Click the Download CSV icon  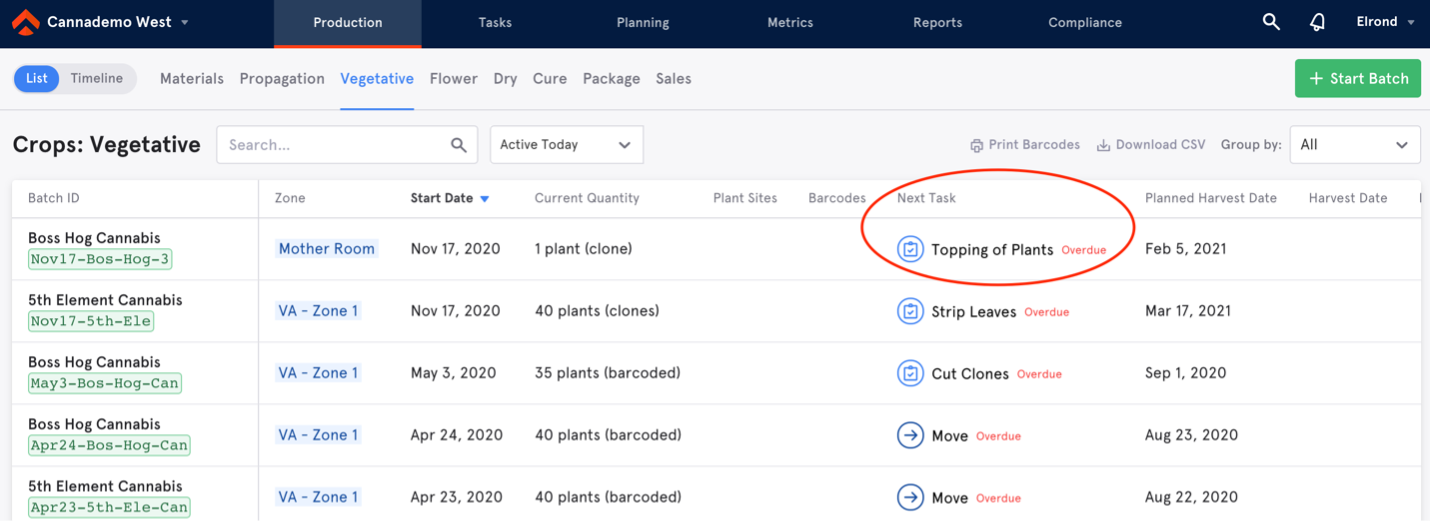point(1103,145)
